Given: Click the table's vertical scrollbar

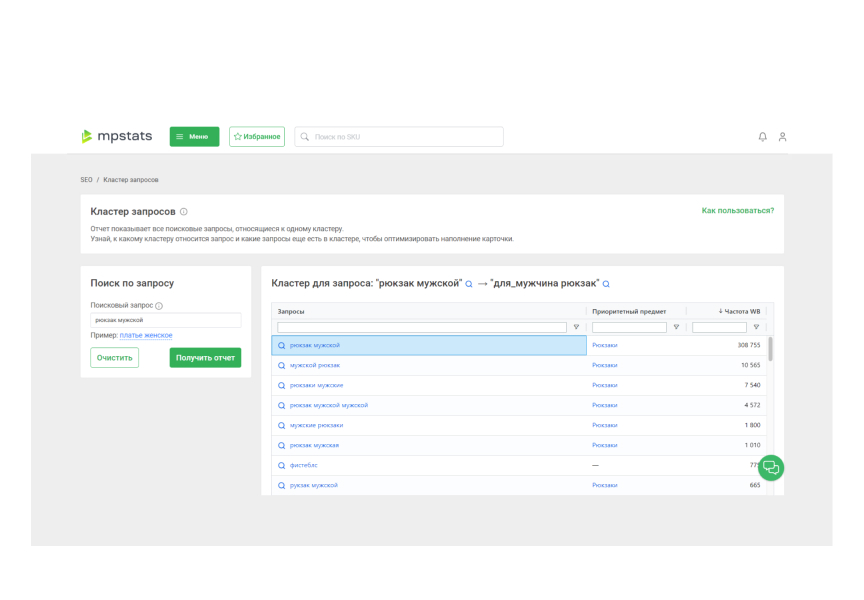Looking at the screenshot, I should (770, 349).
